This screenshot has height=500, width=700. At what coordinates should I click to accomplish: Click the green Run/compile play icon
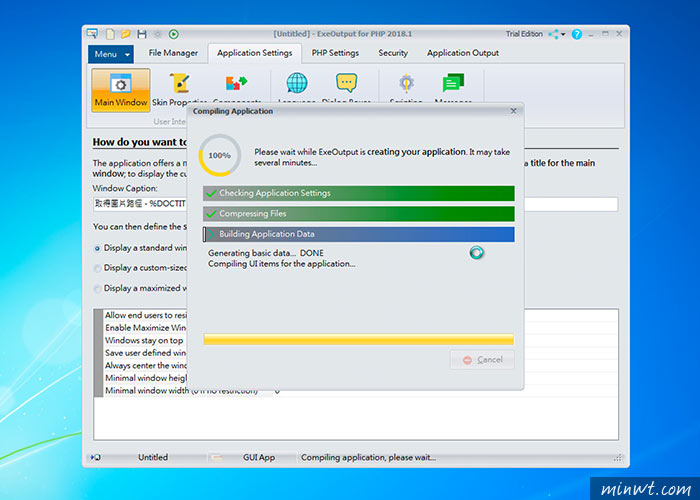[174, 34]
